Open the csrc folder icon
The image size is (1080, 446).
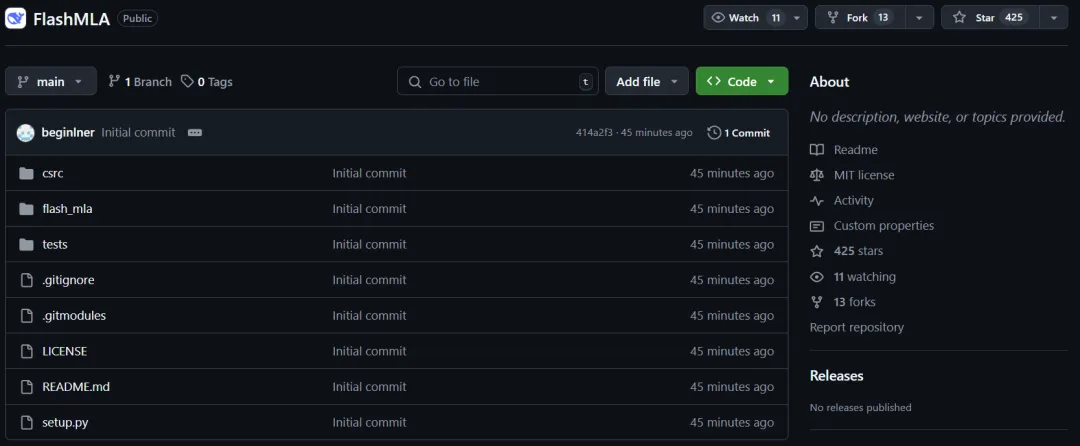click(x=26, y=173)
